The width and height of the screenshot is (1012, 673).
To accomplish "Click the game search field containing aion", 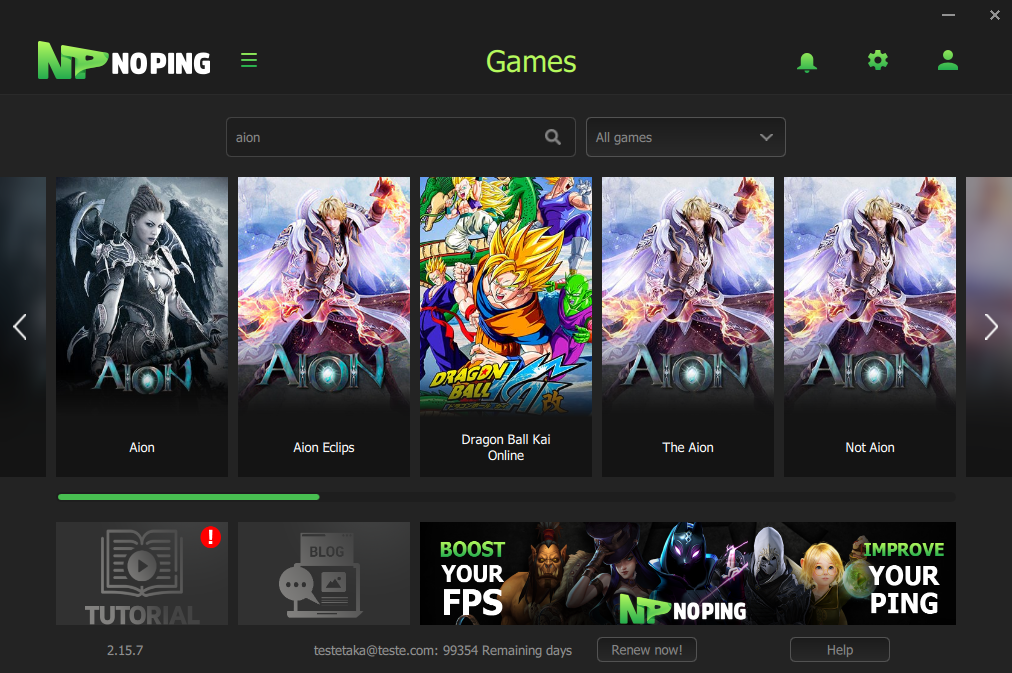I will (x=401, y=137).
